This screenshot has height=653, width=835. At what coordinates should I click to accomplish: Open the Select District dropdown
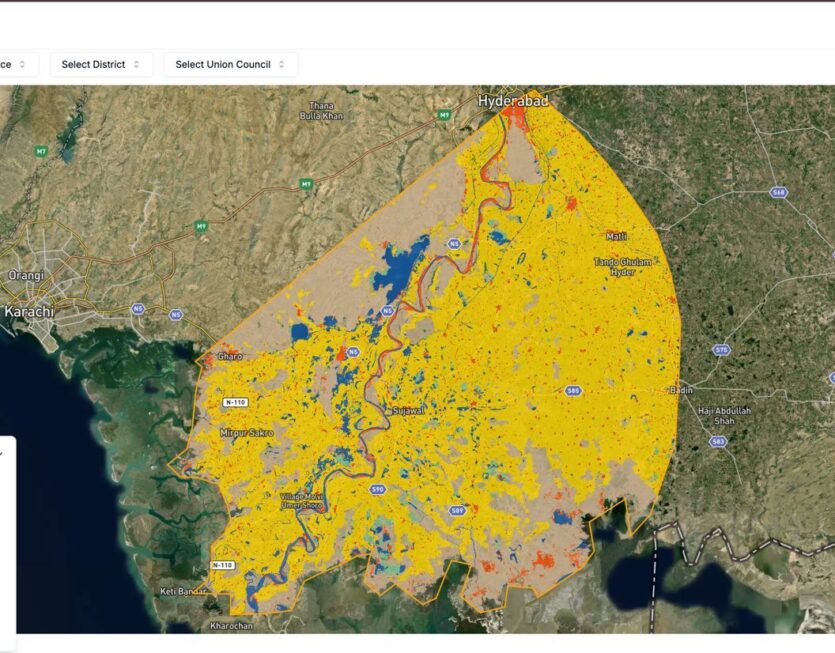point(101,64)
